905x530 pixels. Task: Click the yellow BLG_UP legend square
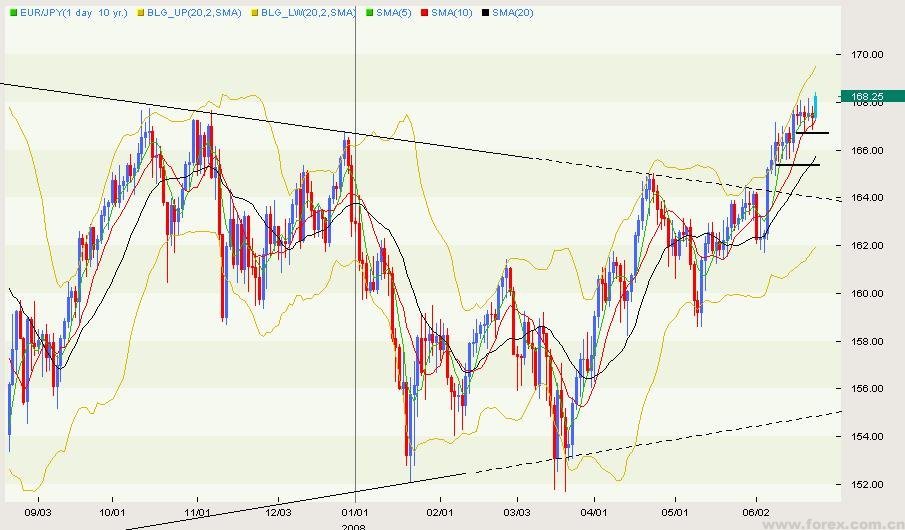[x=139, y=12]
